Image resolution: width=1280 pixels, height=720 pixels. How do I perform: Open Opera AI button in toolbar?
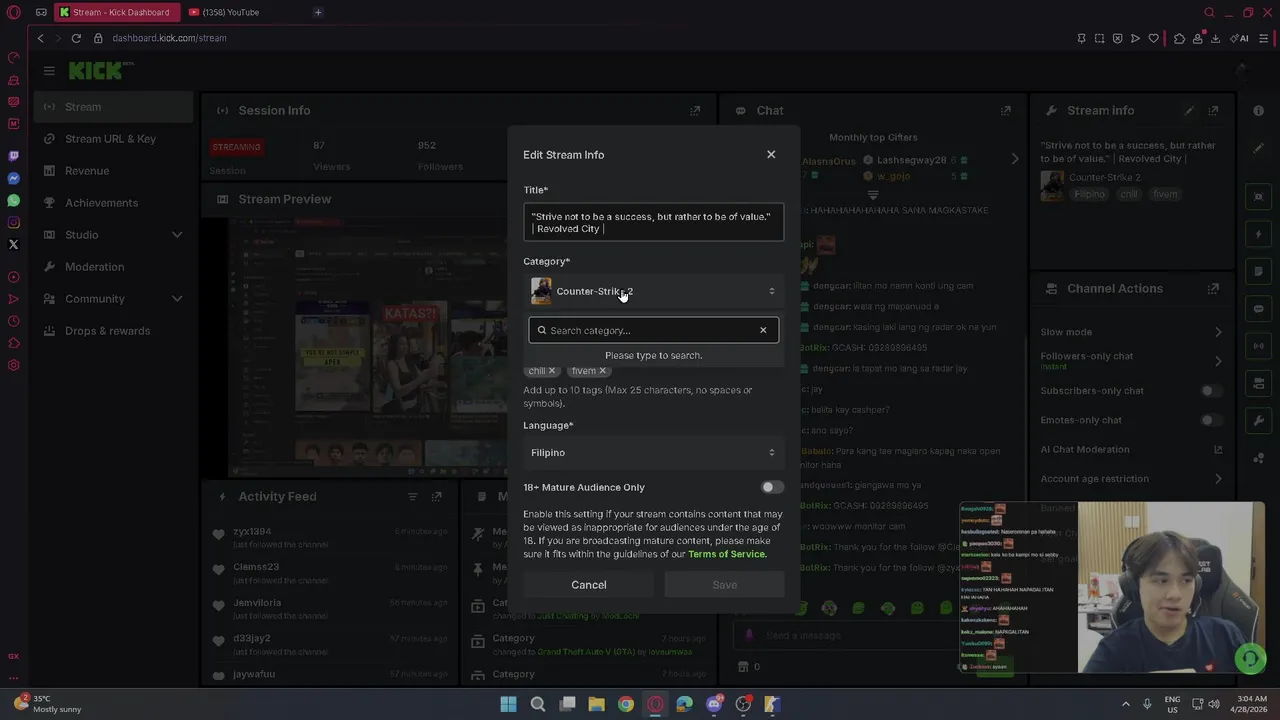tap(1240, 38)
